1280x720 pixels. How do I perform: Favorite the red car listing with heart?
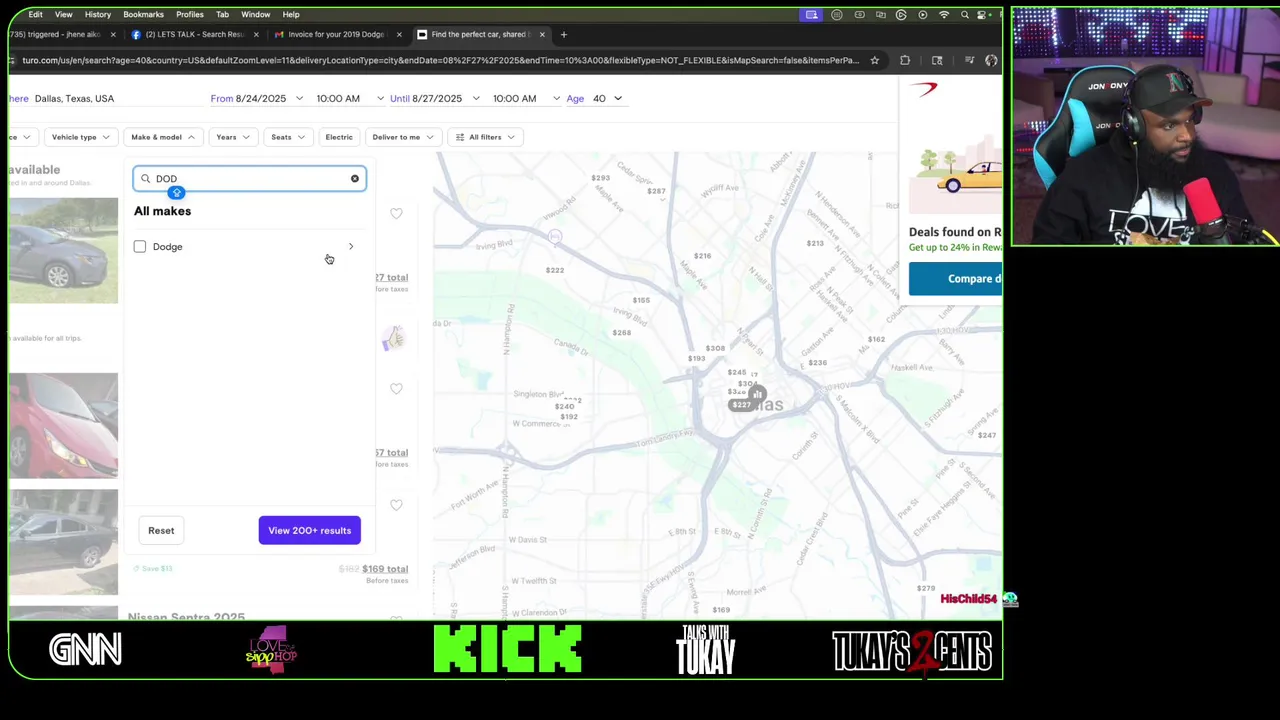[396, 388]
